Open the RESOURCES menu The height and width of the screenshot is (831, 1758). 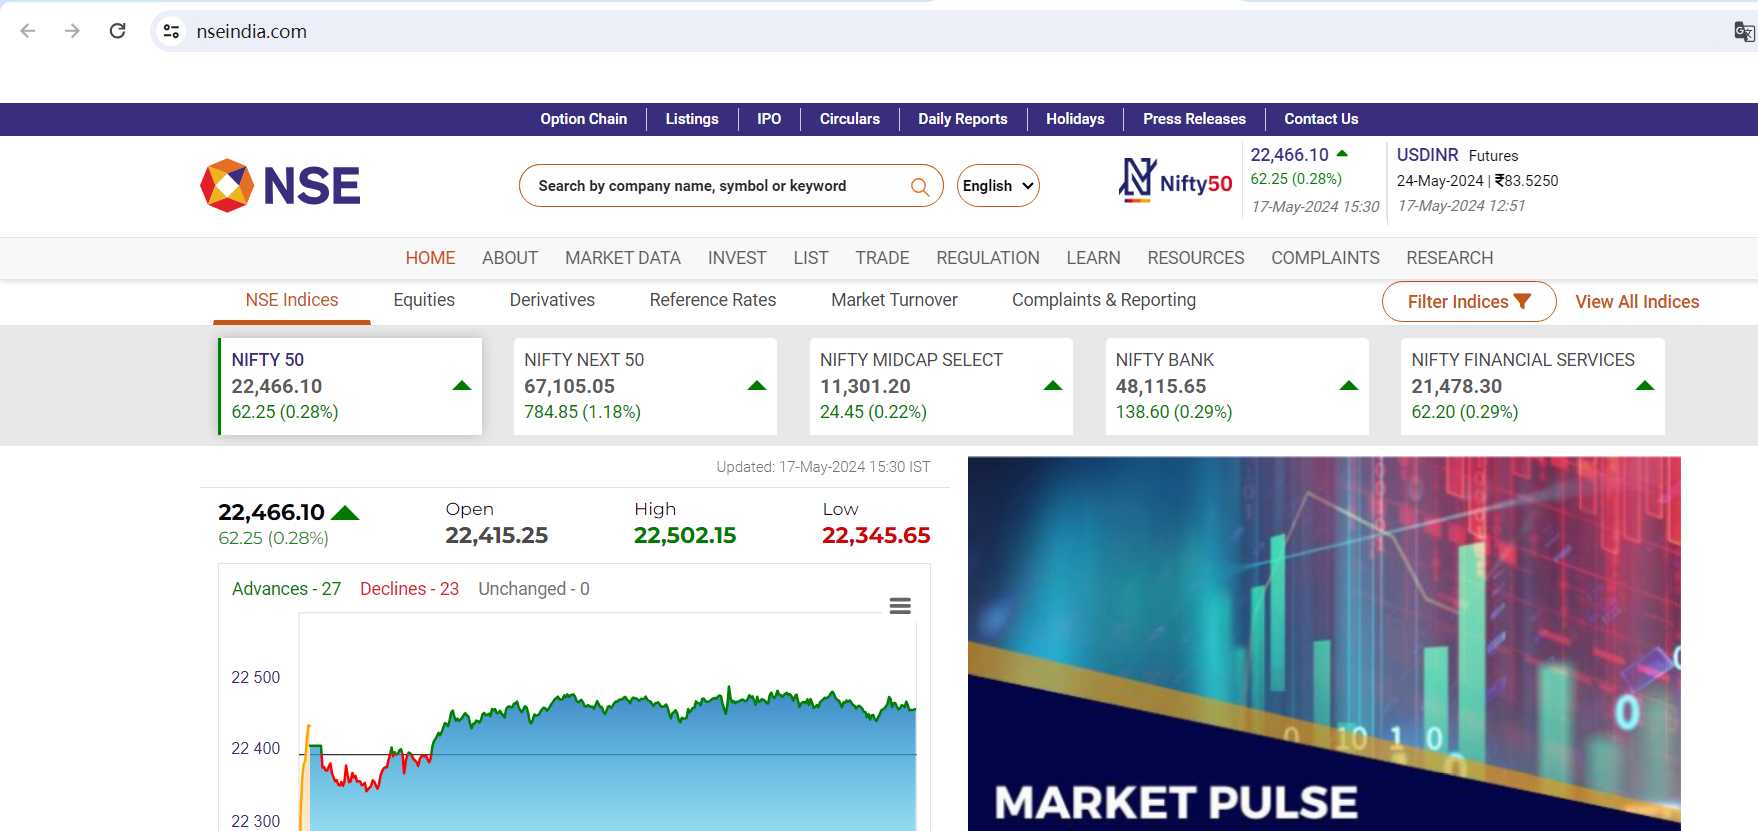click(1196, 258)
